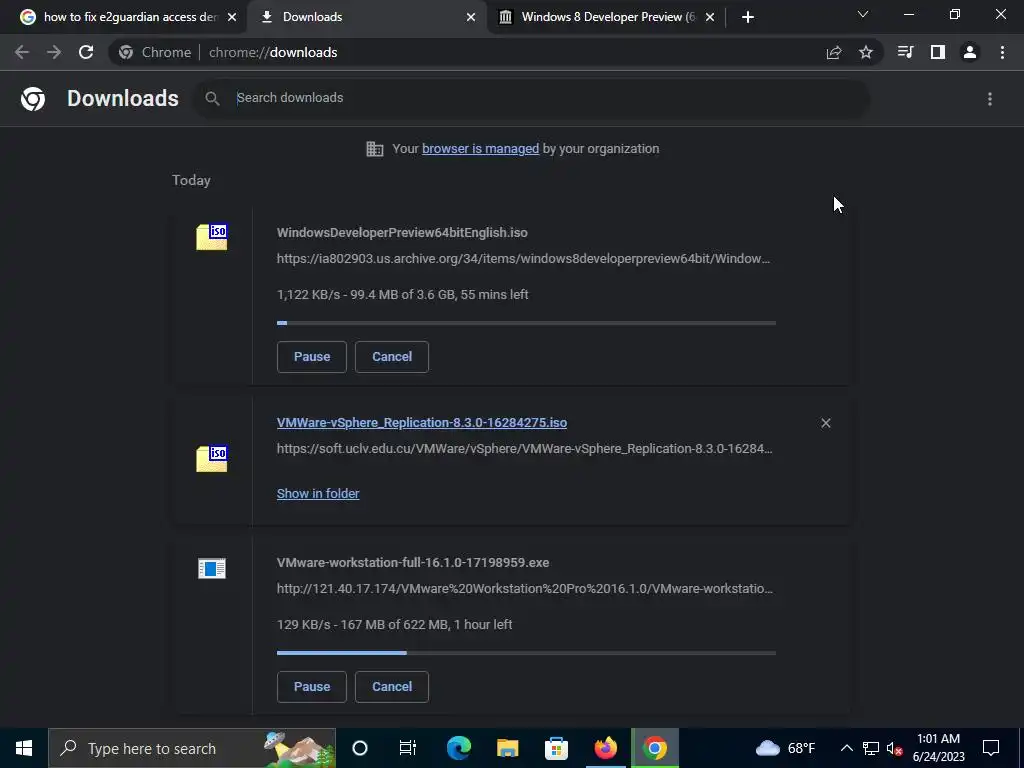Close the Downloads tab
Screen dimensions: 1024x768
[471, 17]
